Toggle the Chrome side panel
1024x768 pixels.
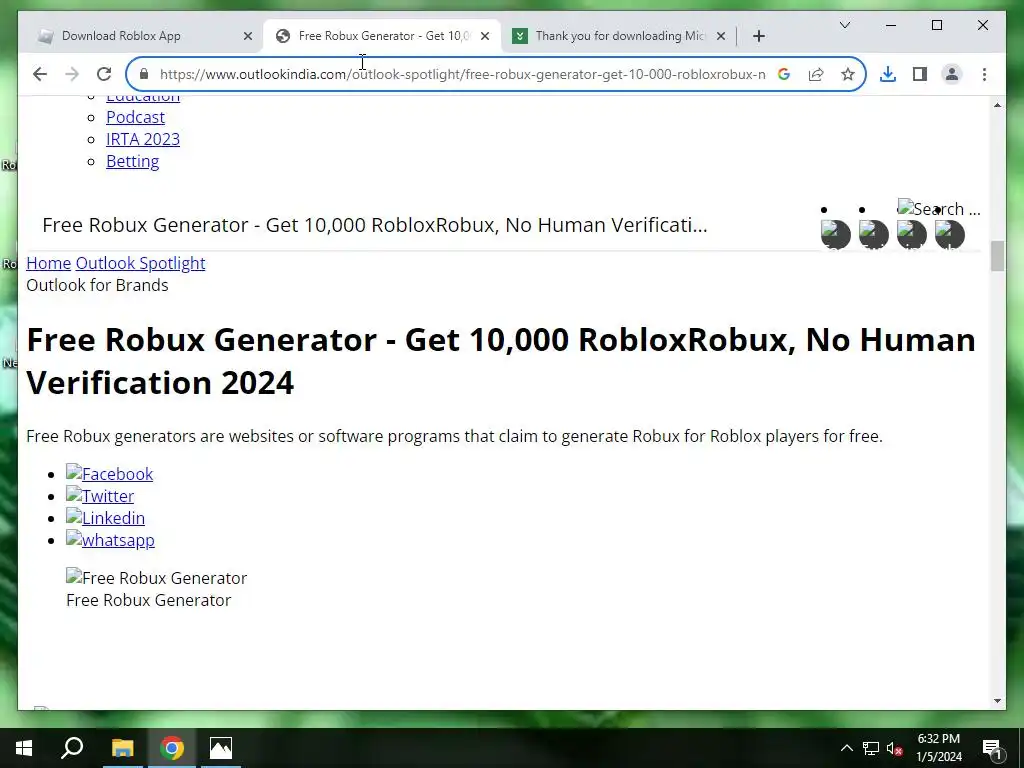pos(920,74)
